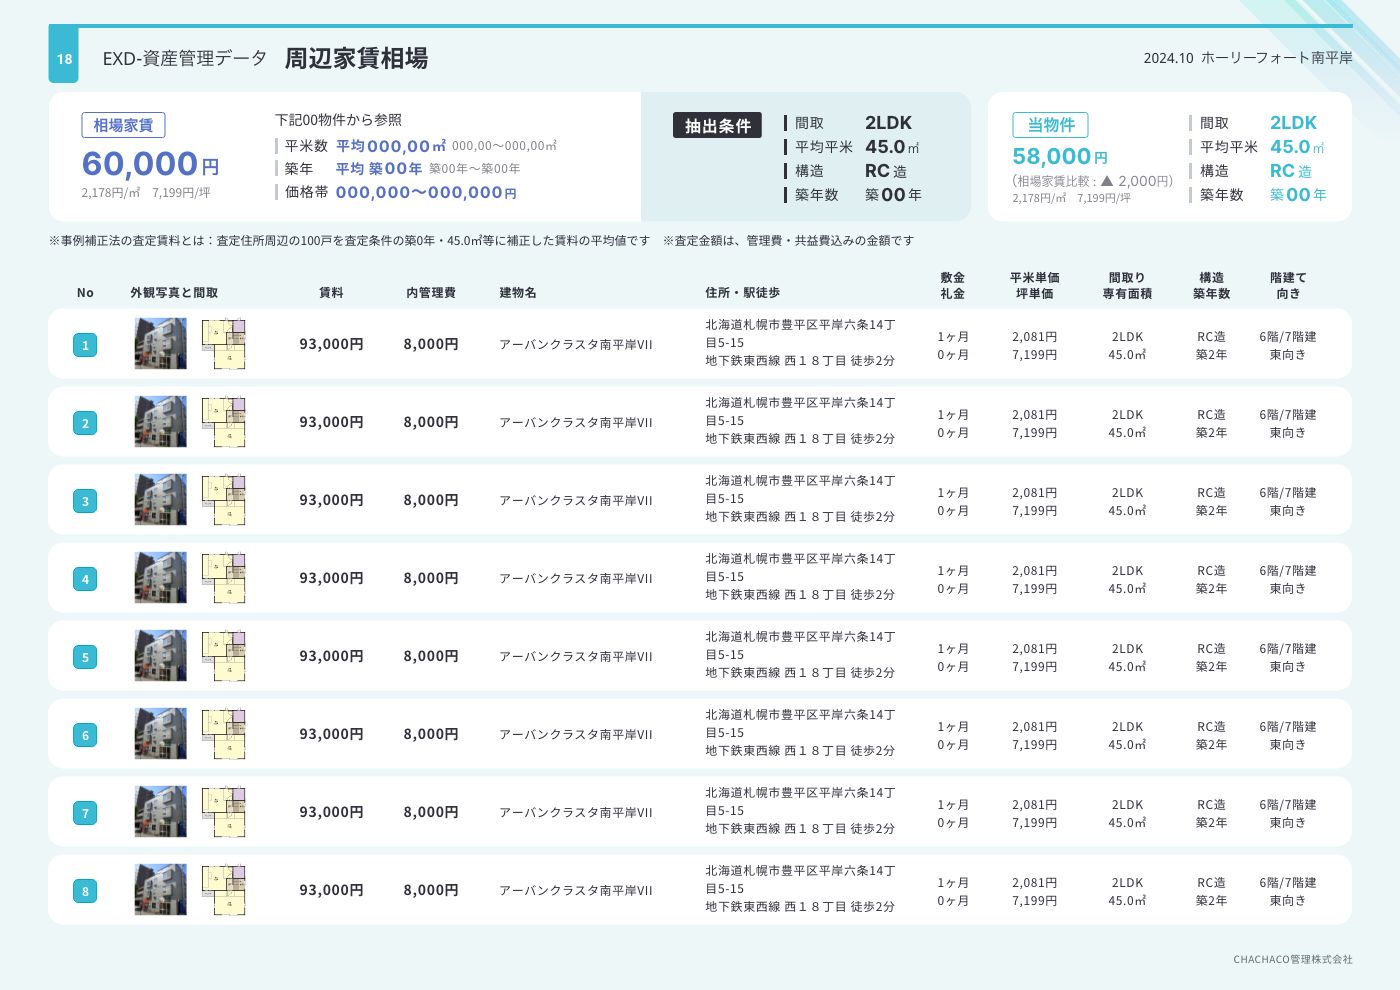
Task: View floor plan image in row 6
Action: [x=223, y=734]
